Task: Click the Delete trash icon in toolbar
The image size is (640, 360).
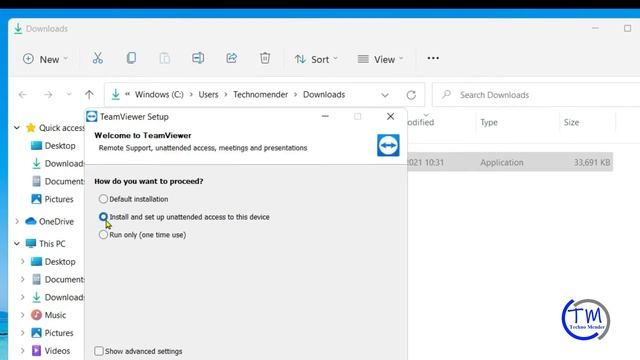Action: 265,58
